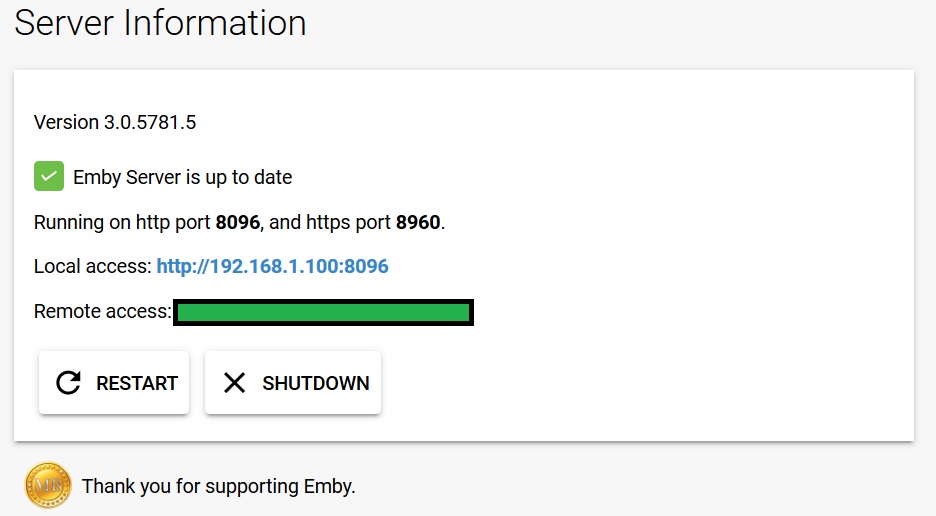The image size is (936, 516).
Task: Click the 'and https port' text
Action: pos(330,223)
